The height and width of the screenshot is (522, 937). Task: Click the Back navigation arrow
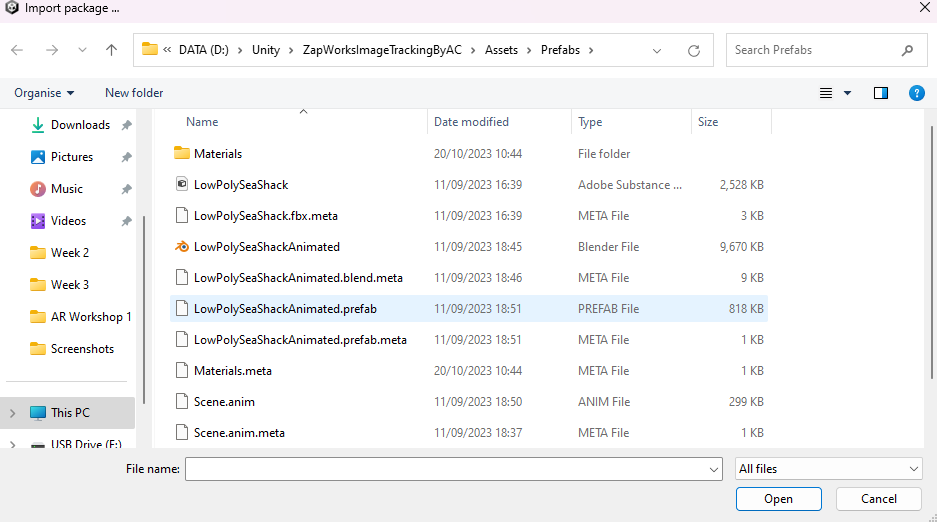pyautogui.click(x=18, y=50)
